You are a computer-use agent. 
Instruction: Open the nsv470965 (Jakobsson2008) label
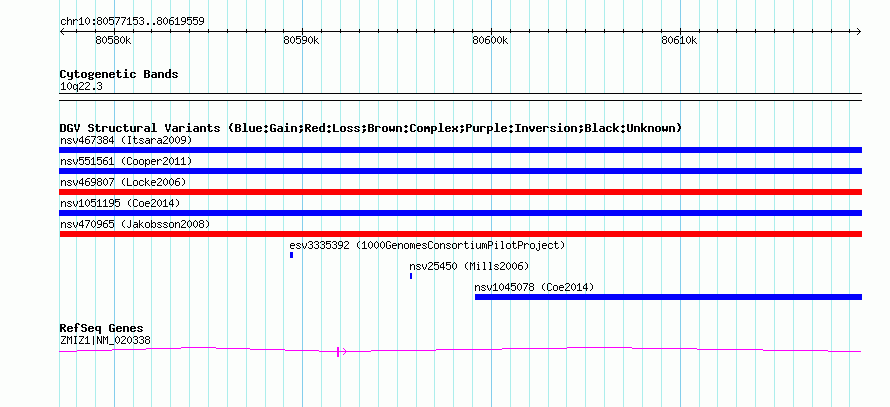coord(135,224)
